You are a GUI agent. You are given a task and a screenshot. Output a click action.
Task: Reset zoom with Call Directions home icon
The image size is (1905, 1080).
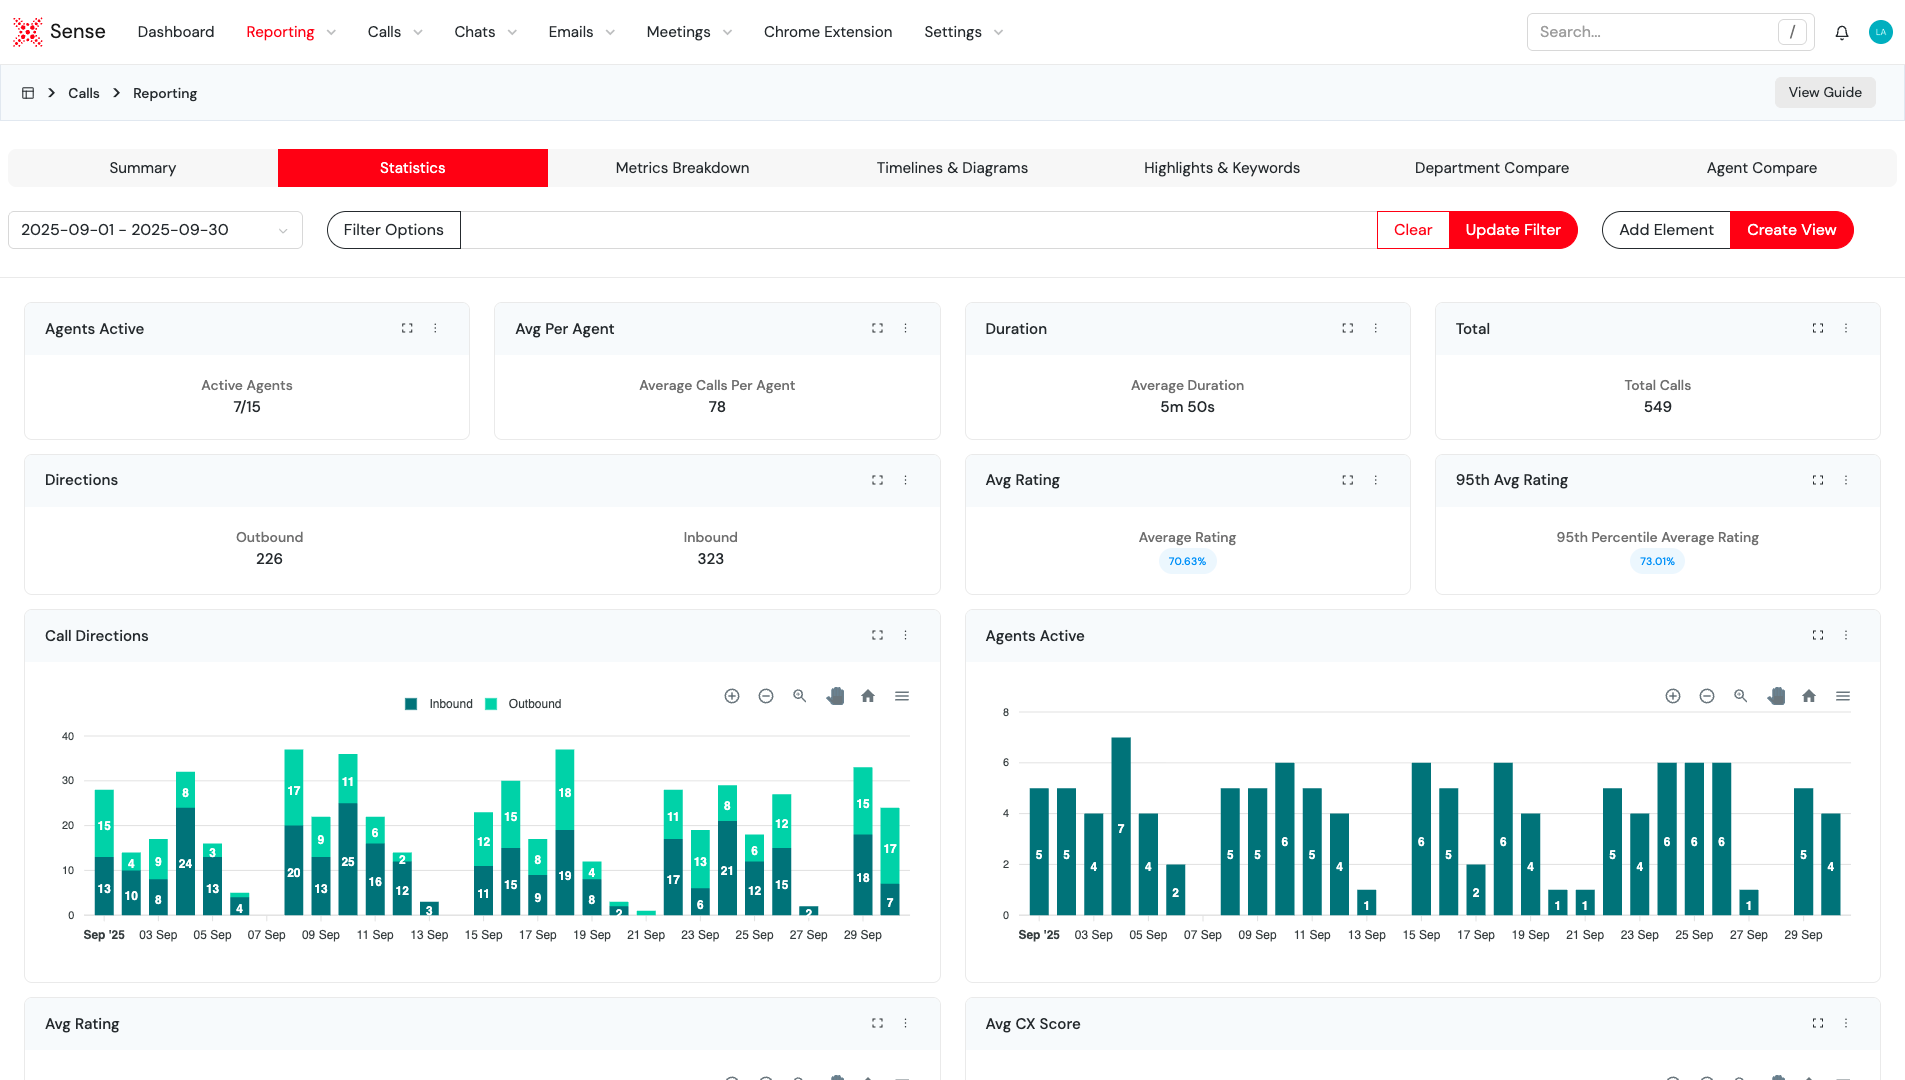click(x=868, y=696)
